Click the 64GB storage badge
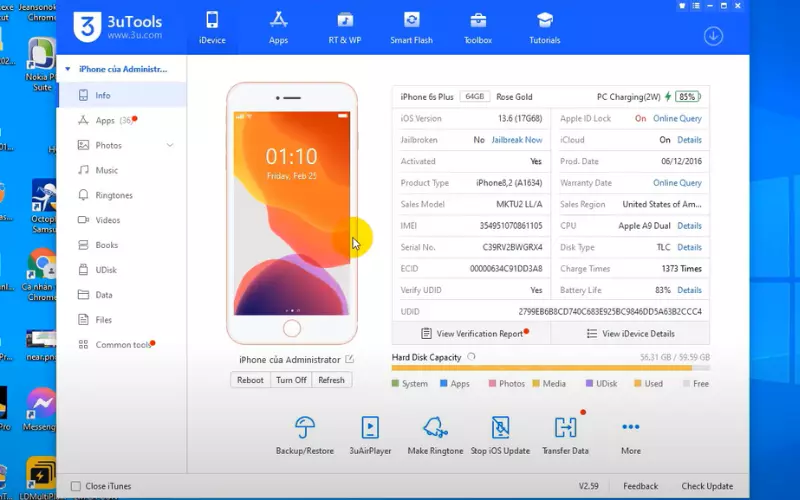This screenshot has width=800, height=500. click(x=474, y=96)
